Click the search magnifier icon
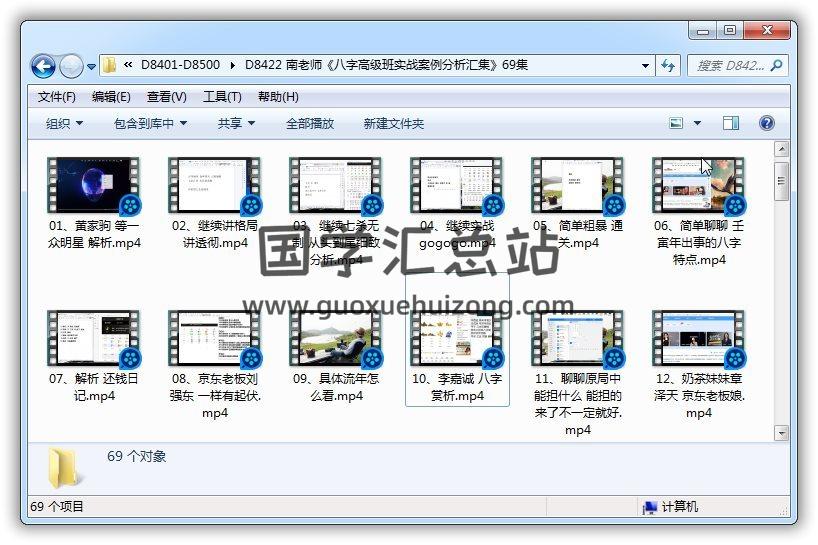The width and height of the screenshot is (818, 545). tap(776, 66)
